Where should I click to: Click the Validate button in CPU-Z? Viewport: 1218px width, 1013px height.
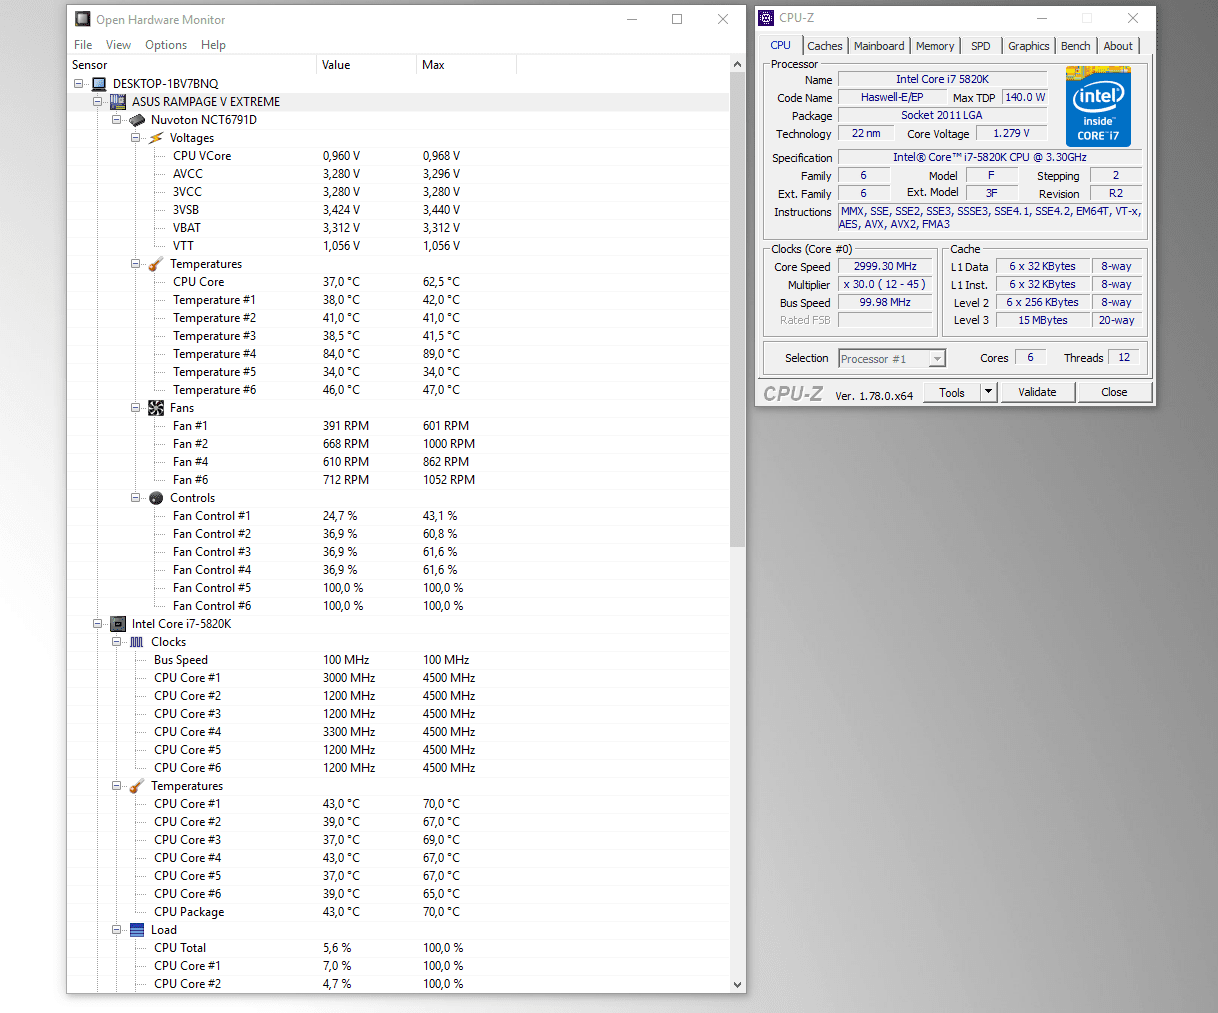pyautogui.click(x=1037, y=392)
